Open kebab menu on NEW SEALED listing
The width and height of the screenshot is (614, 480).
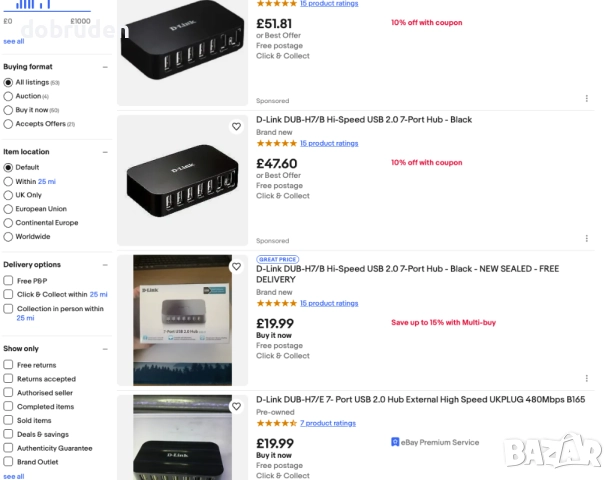586,379
